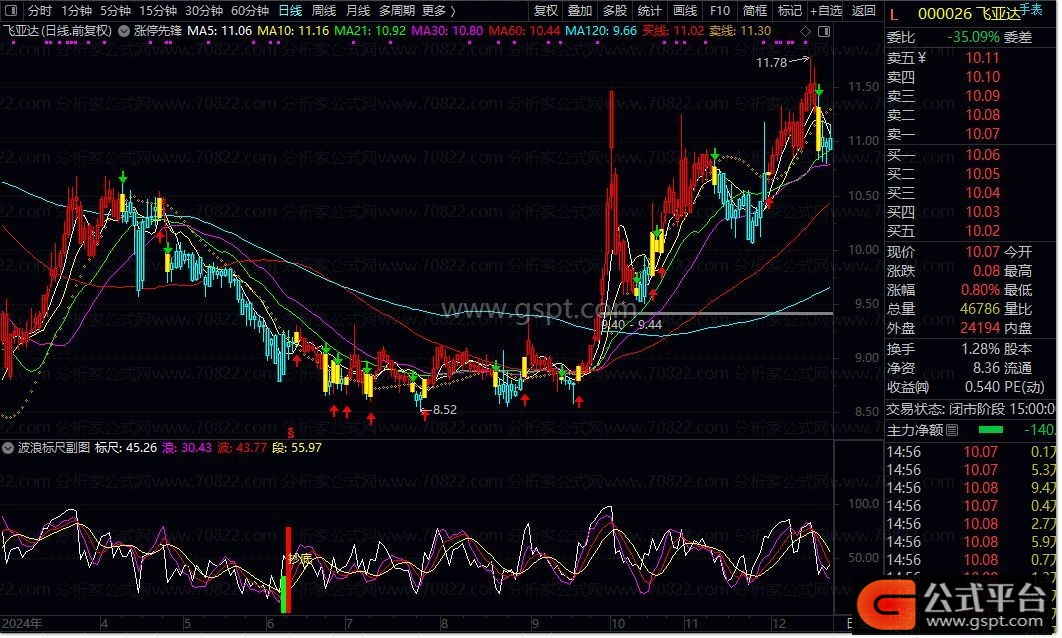Select the 15分钟 period tab

158,11
